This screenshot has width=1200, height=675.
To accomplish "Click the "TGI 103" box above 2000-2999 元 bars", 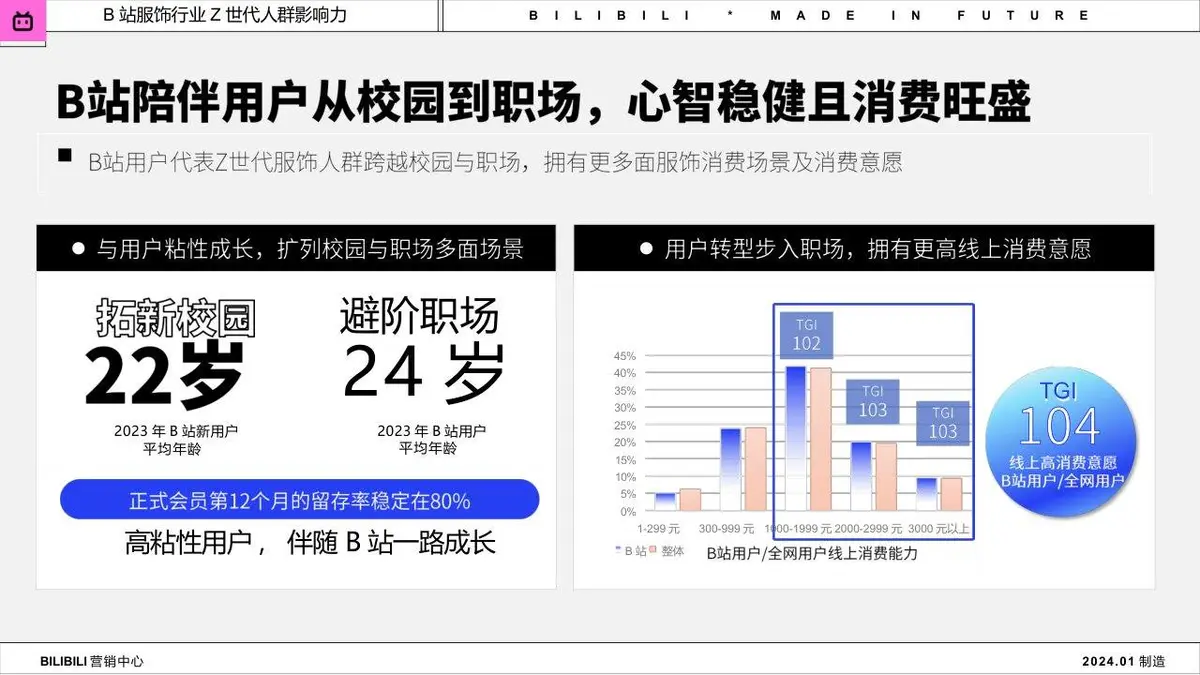I will point(873,401).
